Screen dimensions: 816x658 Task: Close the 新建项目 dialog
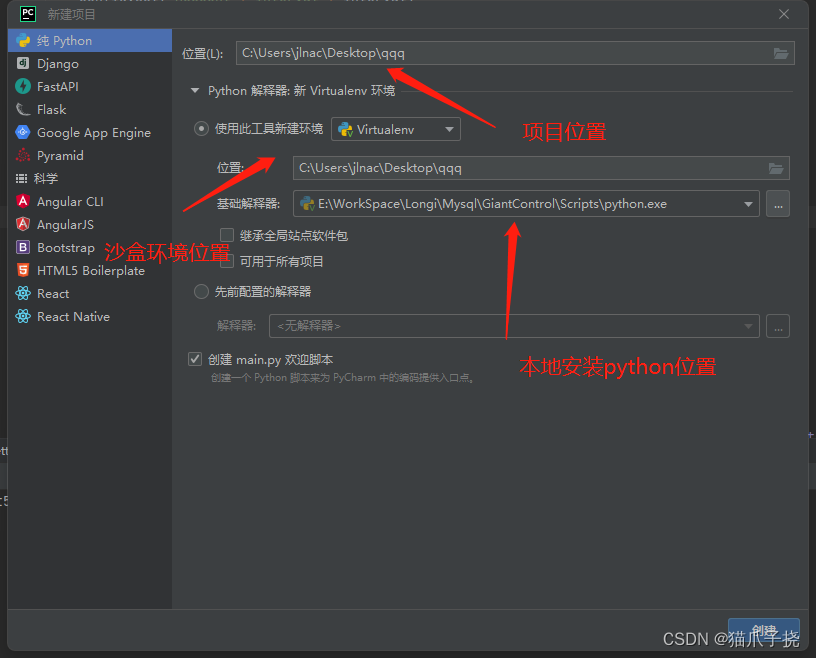[784, 15]
